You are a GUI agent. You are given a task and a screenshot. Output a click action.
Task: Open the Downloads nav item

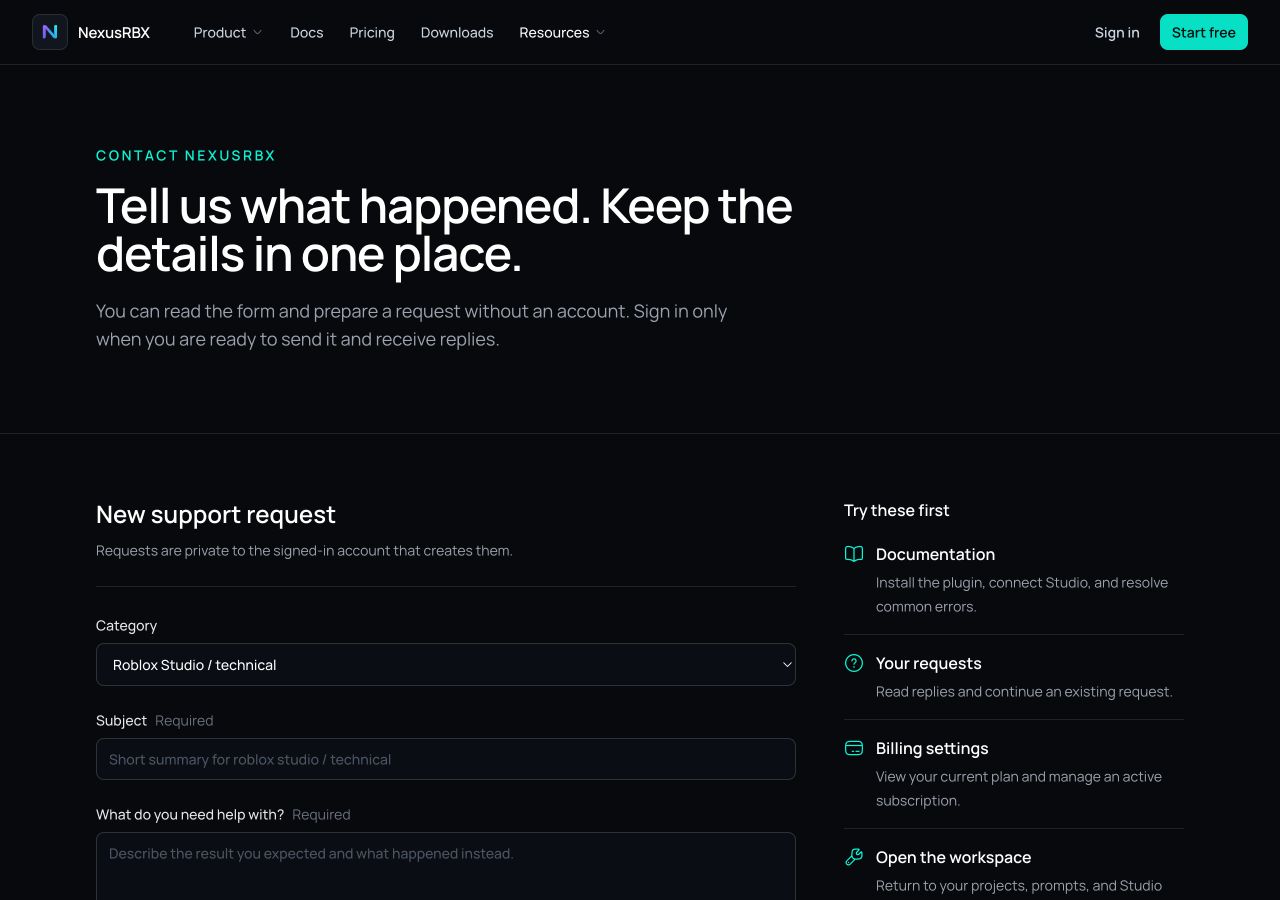[x=457, y=32]
